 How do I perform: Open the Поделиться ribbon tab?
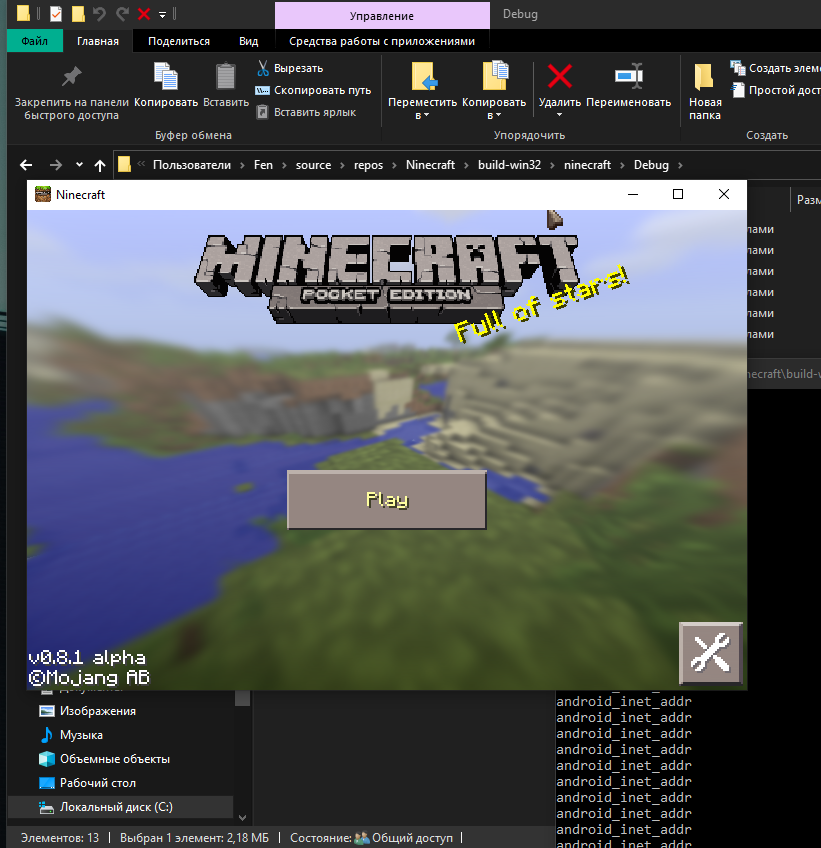(179, 41)
